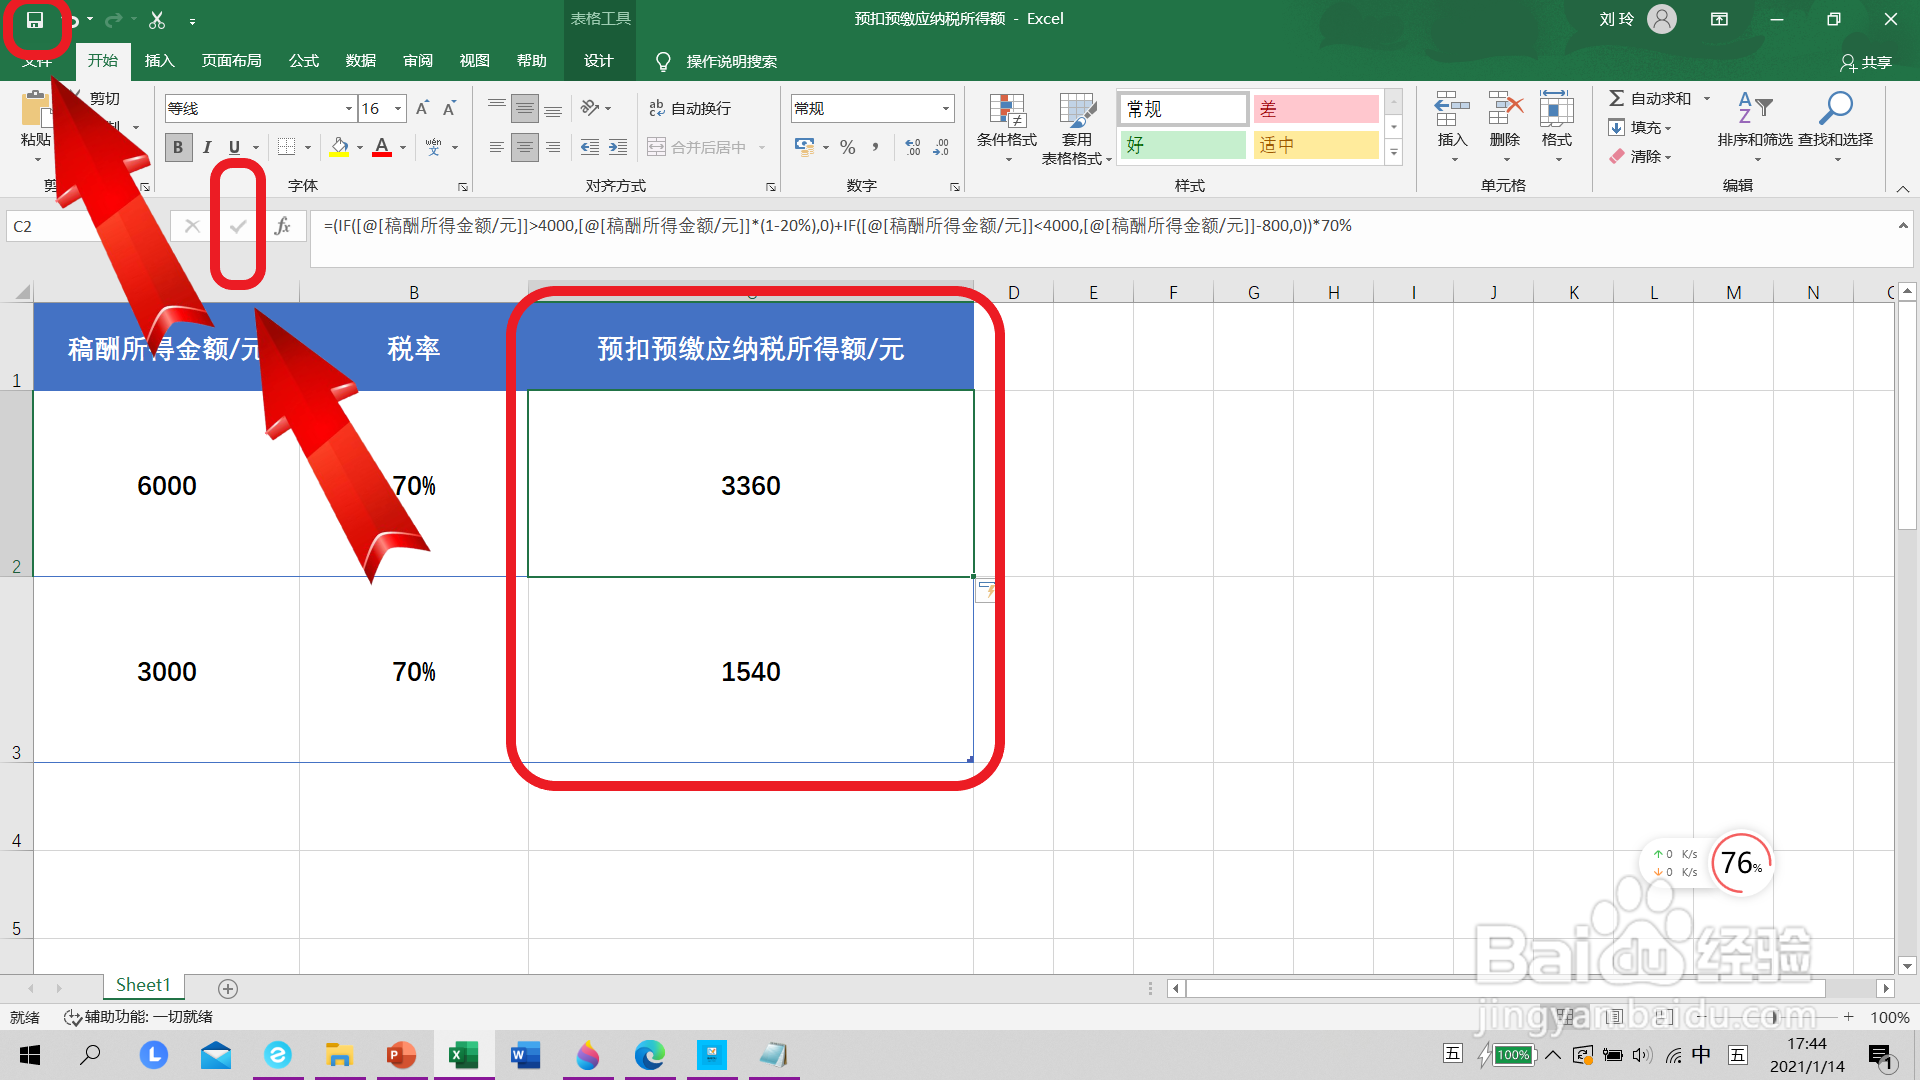Open 套用表格格式 format as table
1920x1080 pixels.
[x=1077, y=128]
